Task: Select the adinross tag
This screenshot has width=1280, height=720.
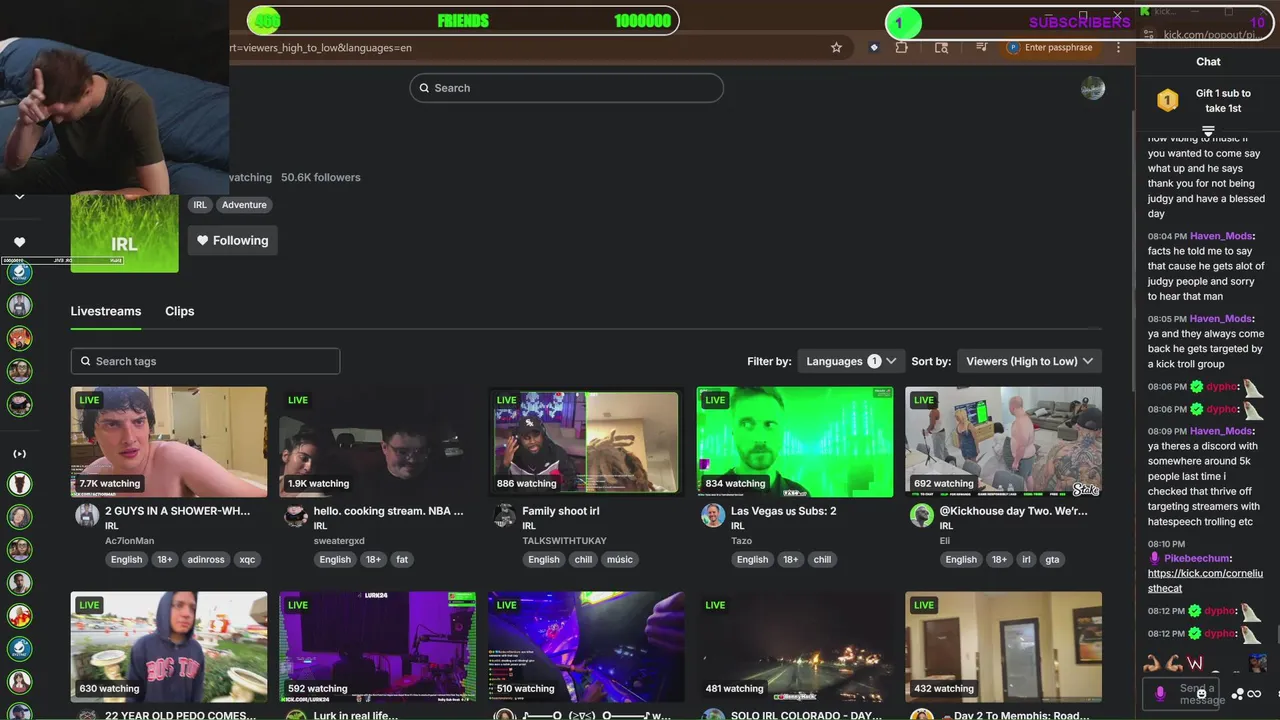Action: [x=206, y=560]
